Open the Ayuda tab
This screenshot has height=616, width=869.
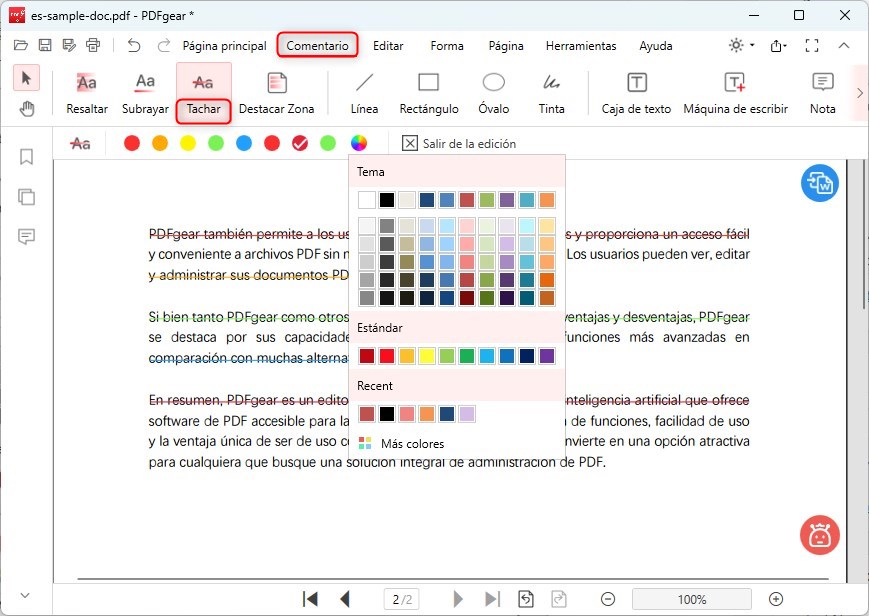click(656, 46)
